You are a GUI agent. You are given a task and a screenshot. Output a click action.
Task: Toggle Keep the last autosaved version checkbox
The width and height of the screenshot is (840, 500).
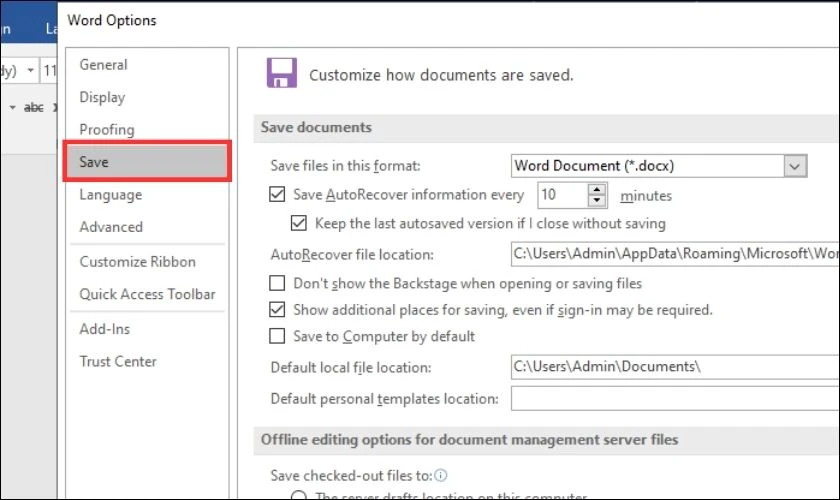pyautogui.click(x=299, y=222)
